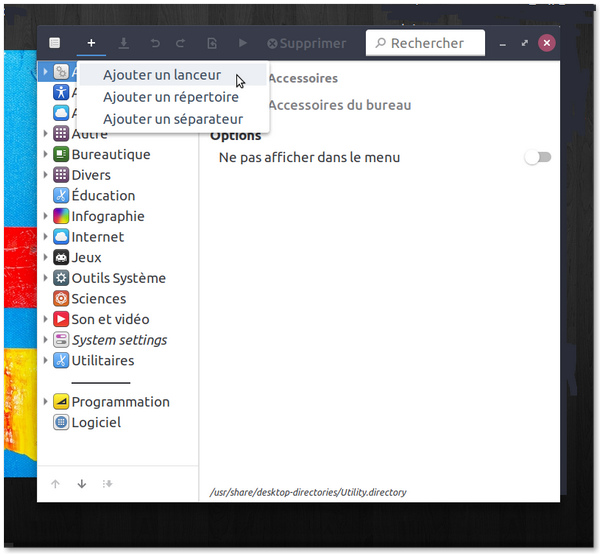Select the Éducation category in the list
The image size is (600, 554).
click(x=102, y=196)
